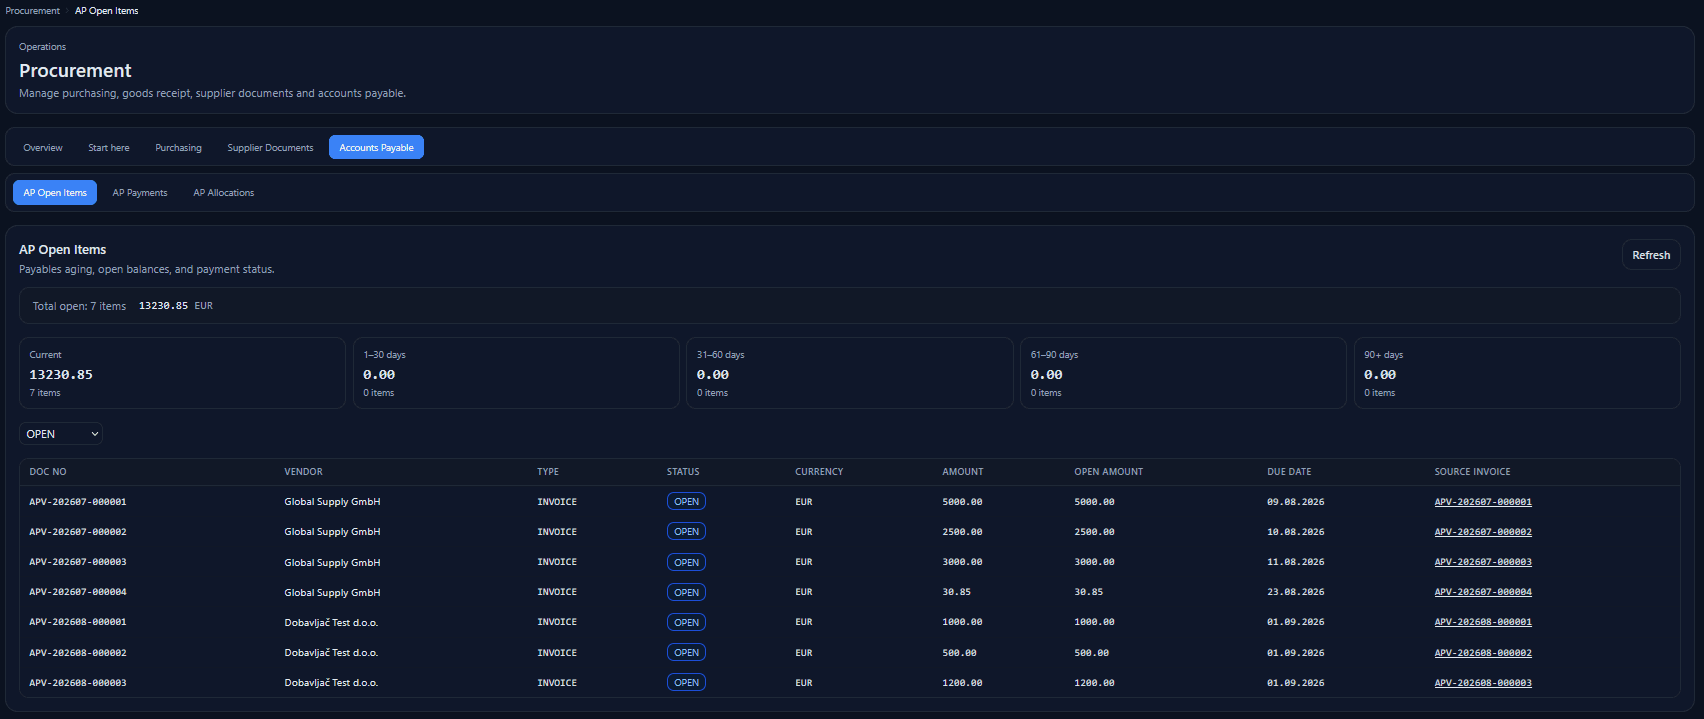1704x719 pixels.
Task: Open source invoice APV-202608-000002 link
Action: (x=1483, y=653)
